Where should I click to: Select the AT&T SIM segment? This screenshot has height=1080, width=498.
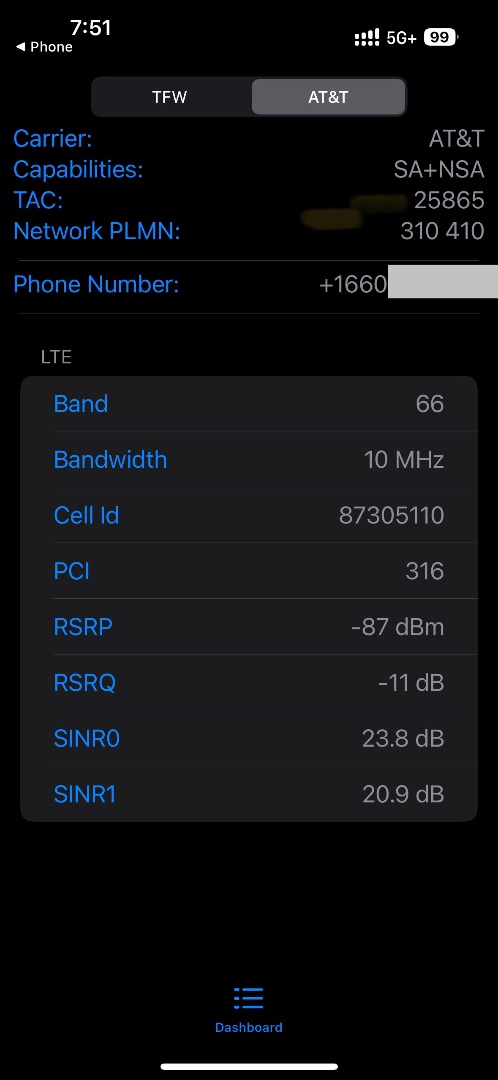coord(328,97)
